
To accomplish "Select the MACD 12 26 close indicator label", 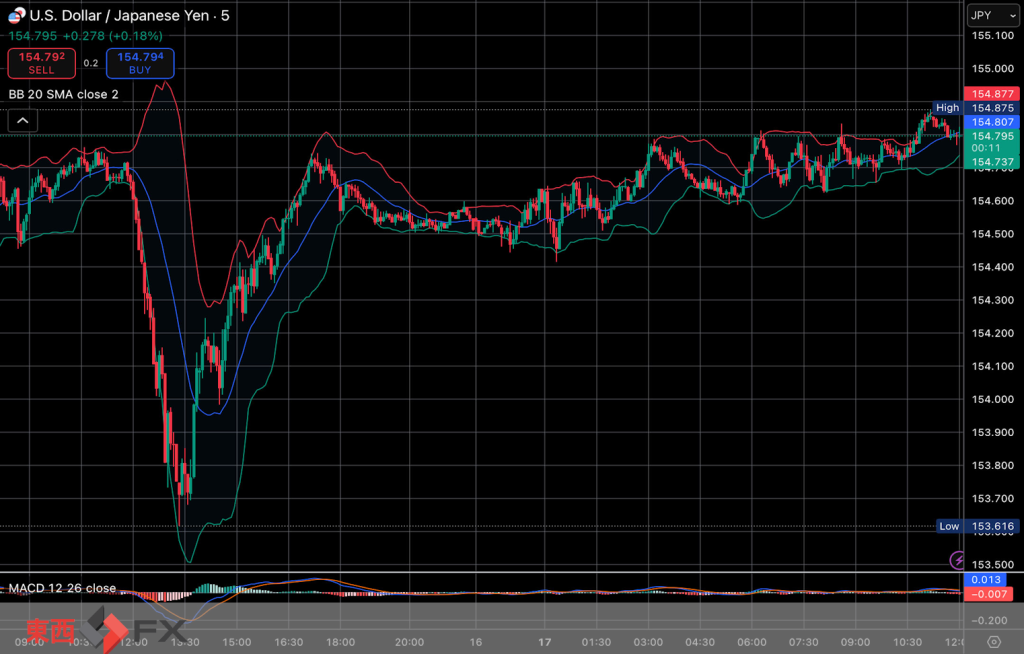I will pyautogui.click(x=63, y=588).
